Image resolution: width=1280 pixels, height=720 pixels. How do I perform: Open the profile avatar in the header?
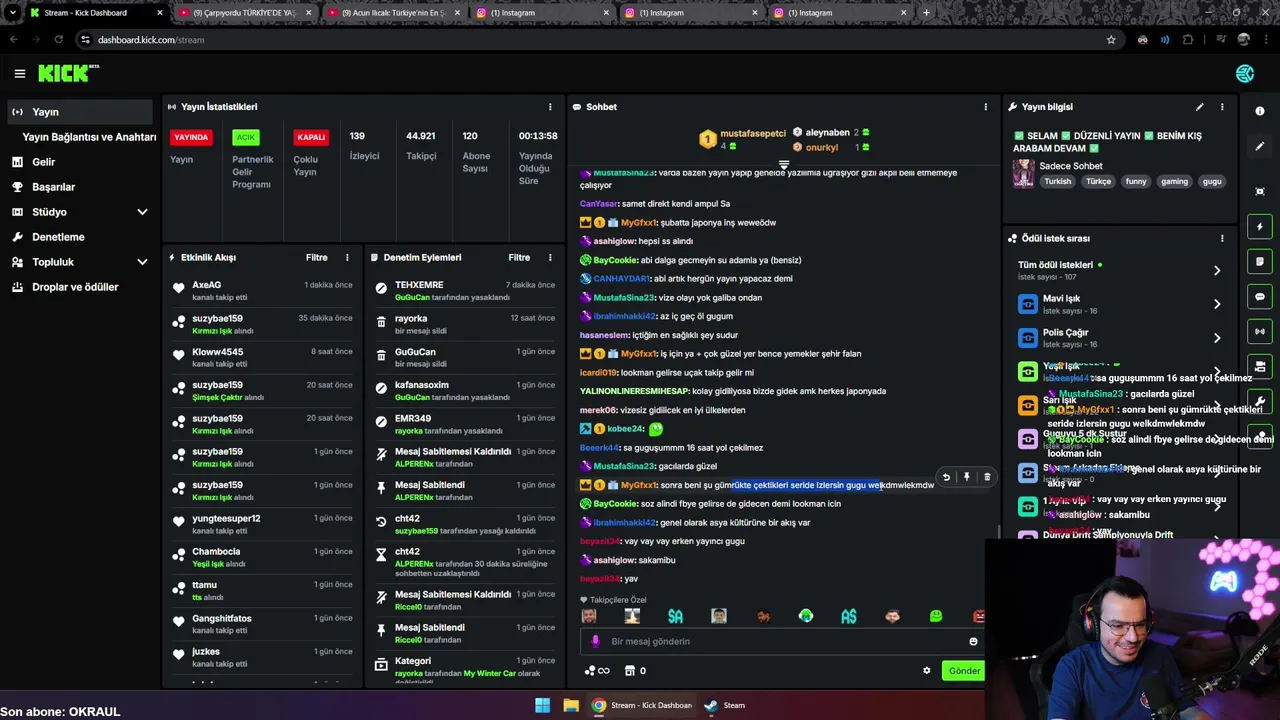point(1245,73)
